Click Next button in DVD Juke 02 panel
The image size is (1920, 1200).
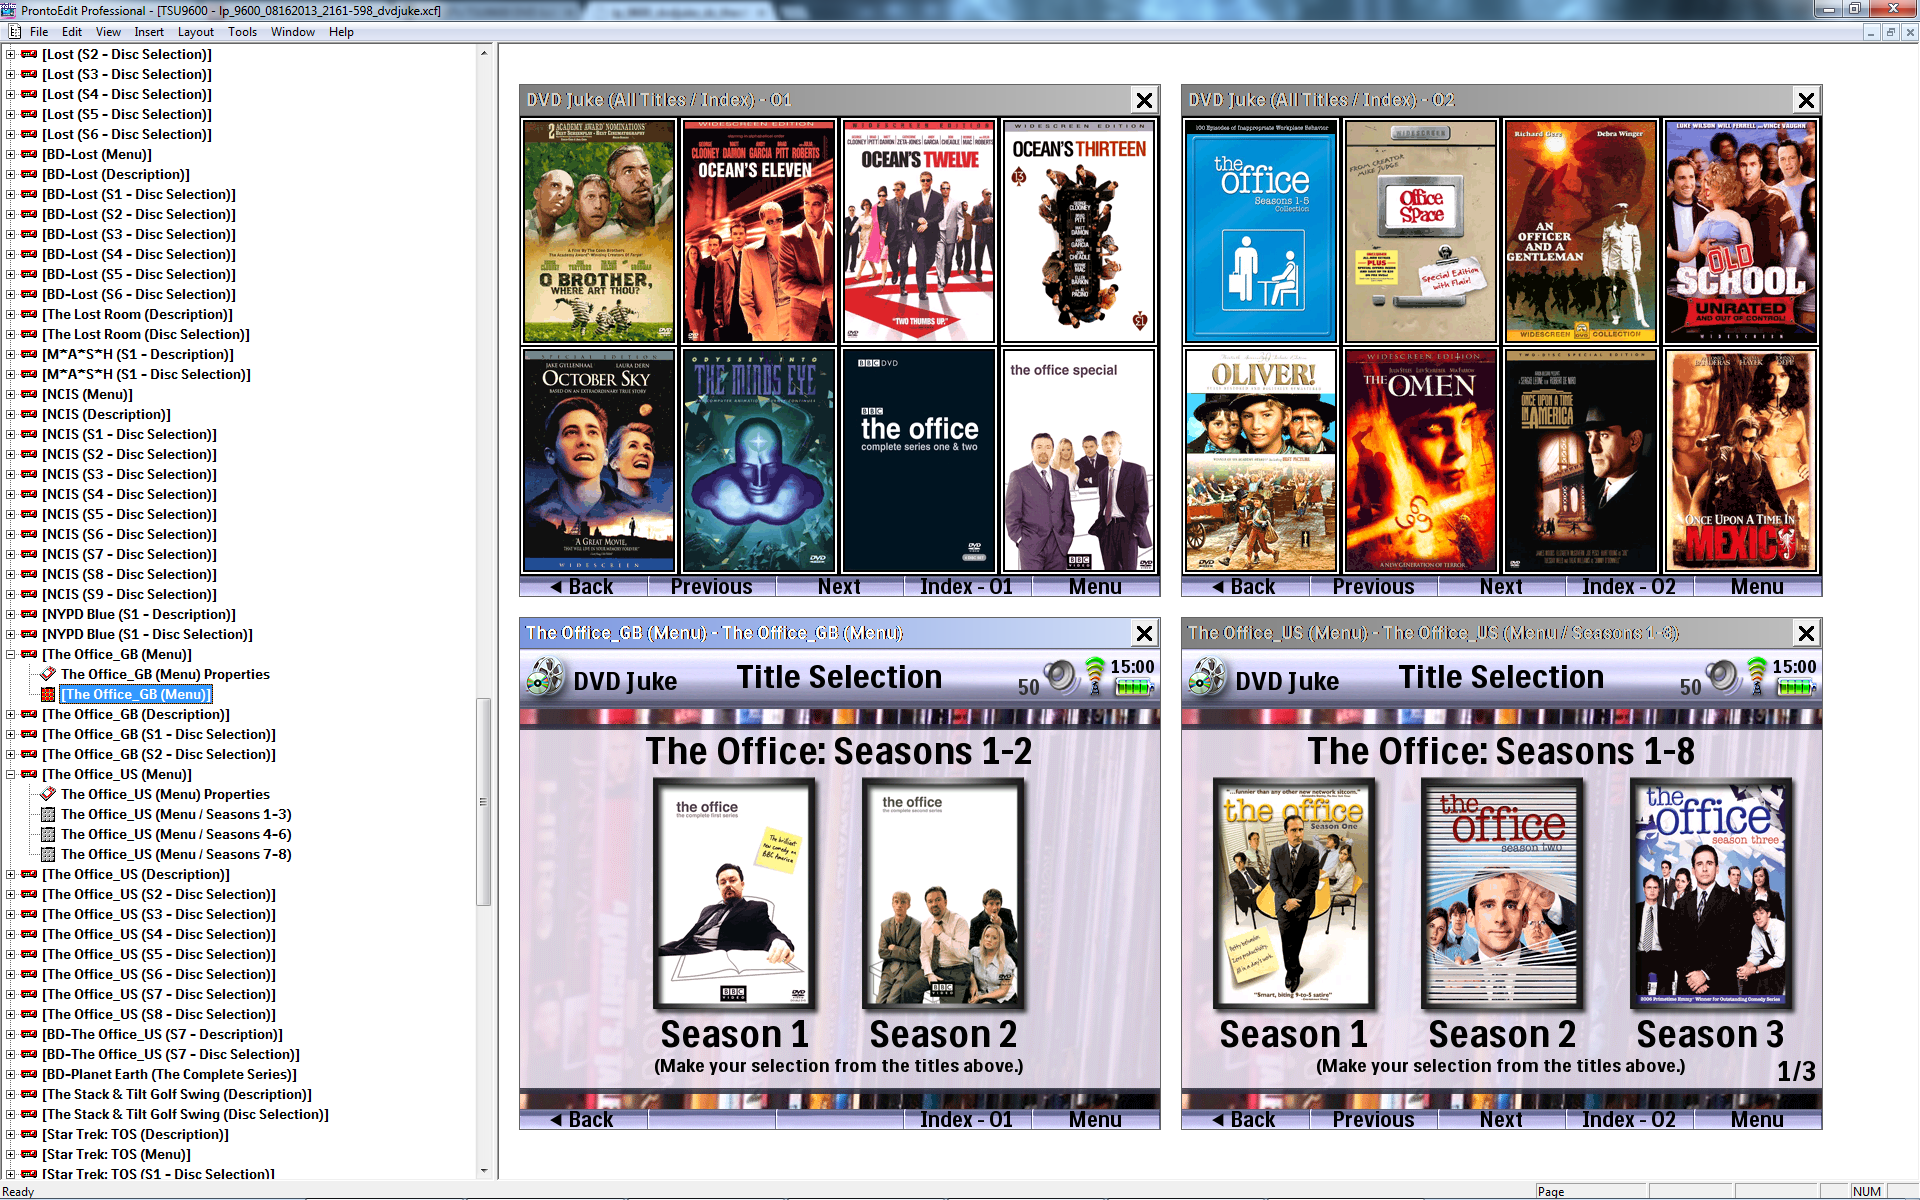pos(1501,587)
